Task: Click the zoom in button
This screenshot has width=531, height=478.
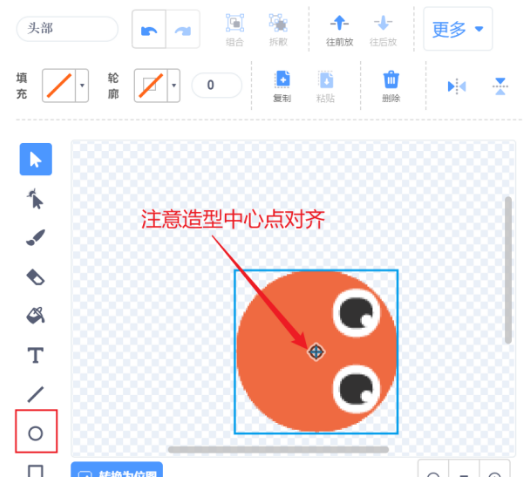Action: (x=495, y=470)
